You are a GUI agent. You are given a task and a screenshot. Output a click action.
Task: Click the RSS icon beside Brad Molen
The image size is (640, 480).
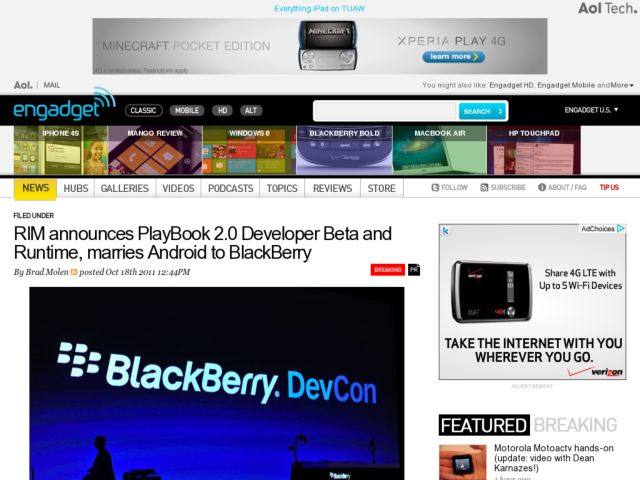pos(73,272)
